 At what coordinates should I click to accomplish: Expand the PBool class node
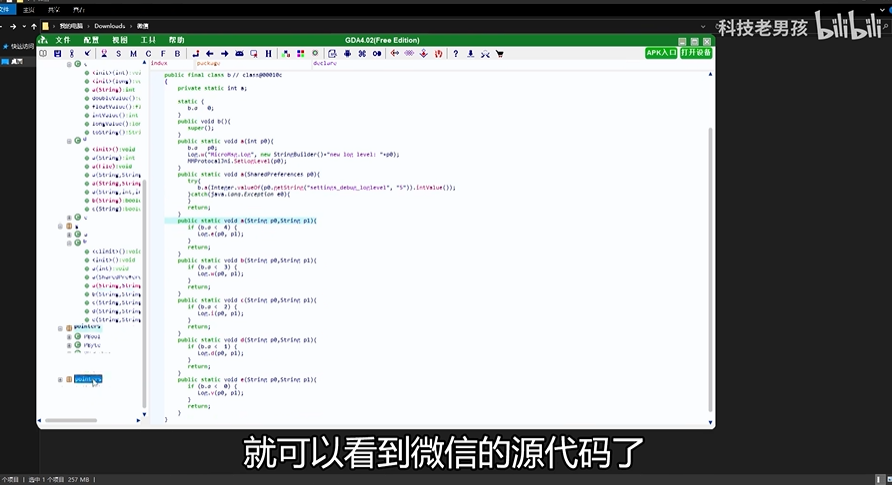(69, 336)
